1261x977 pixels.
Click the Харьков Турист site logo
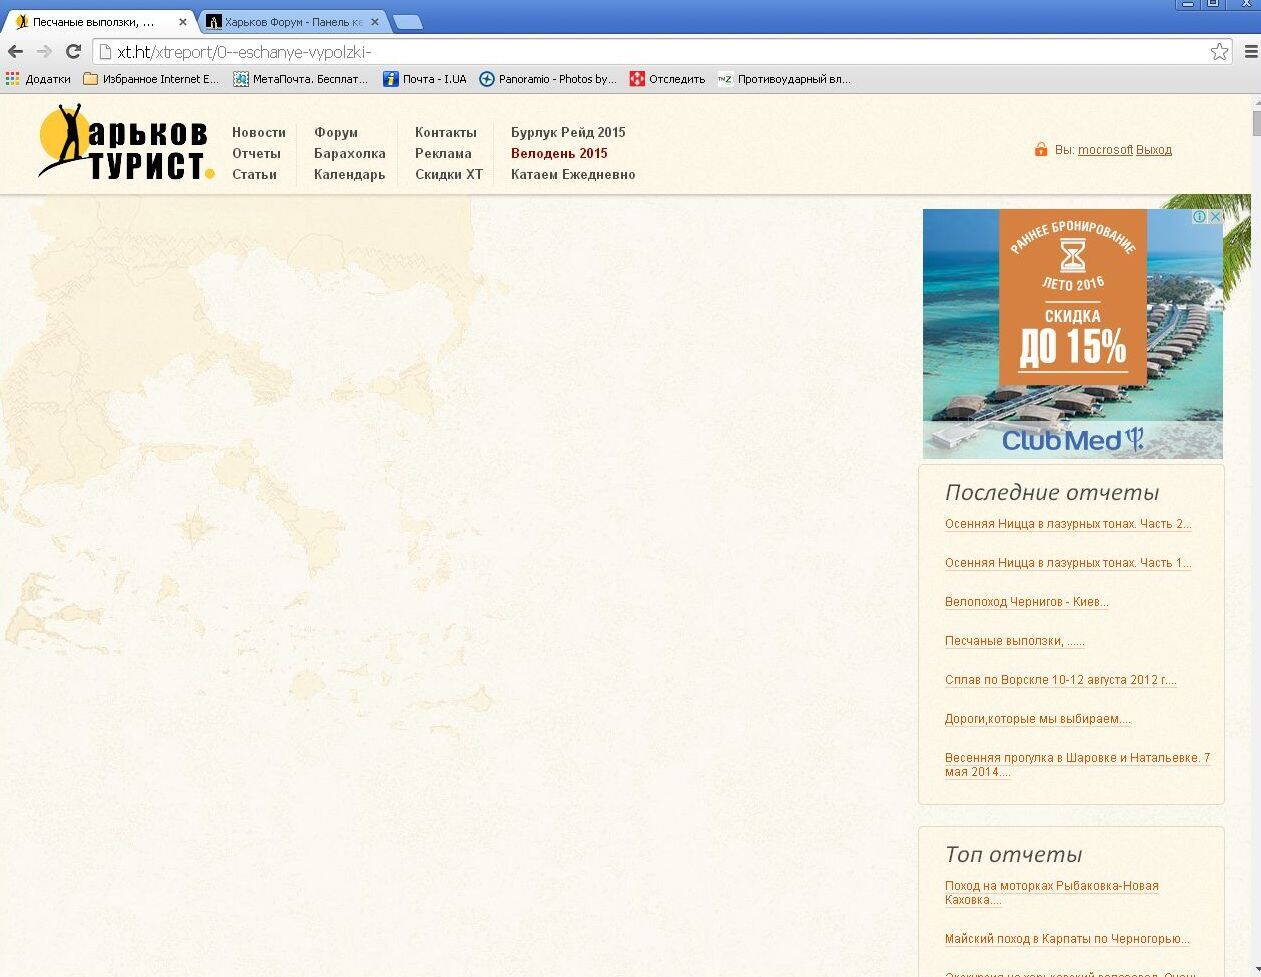click(125, 144)
